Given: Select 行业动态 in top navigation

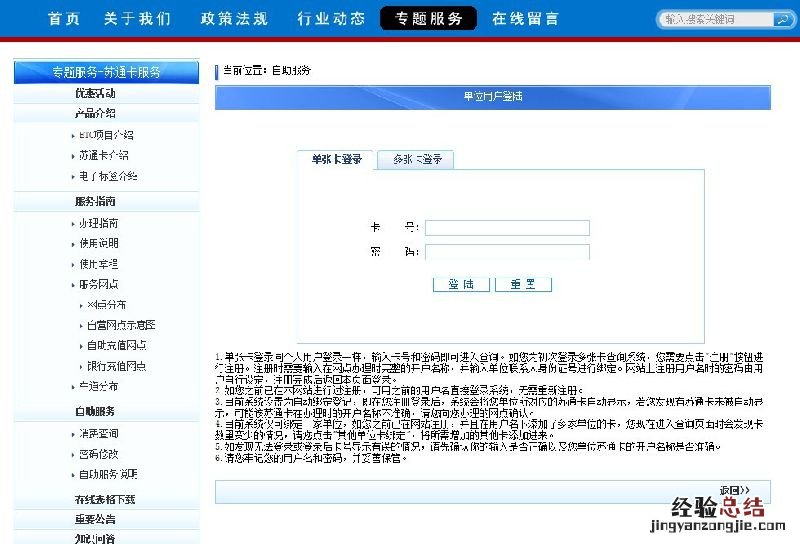Looking at the screenshot, I should click(x=331, y=19).
